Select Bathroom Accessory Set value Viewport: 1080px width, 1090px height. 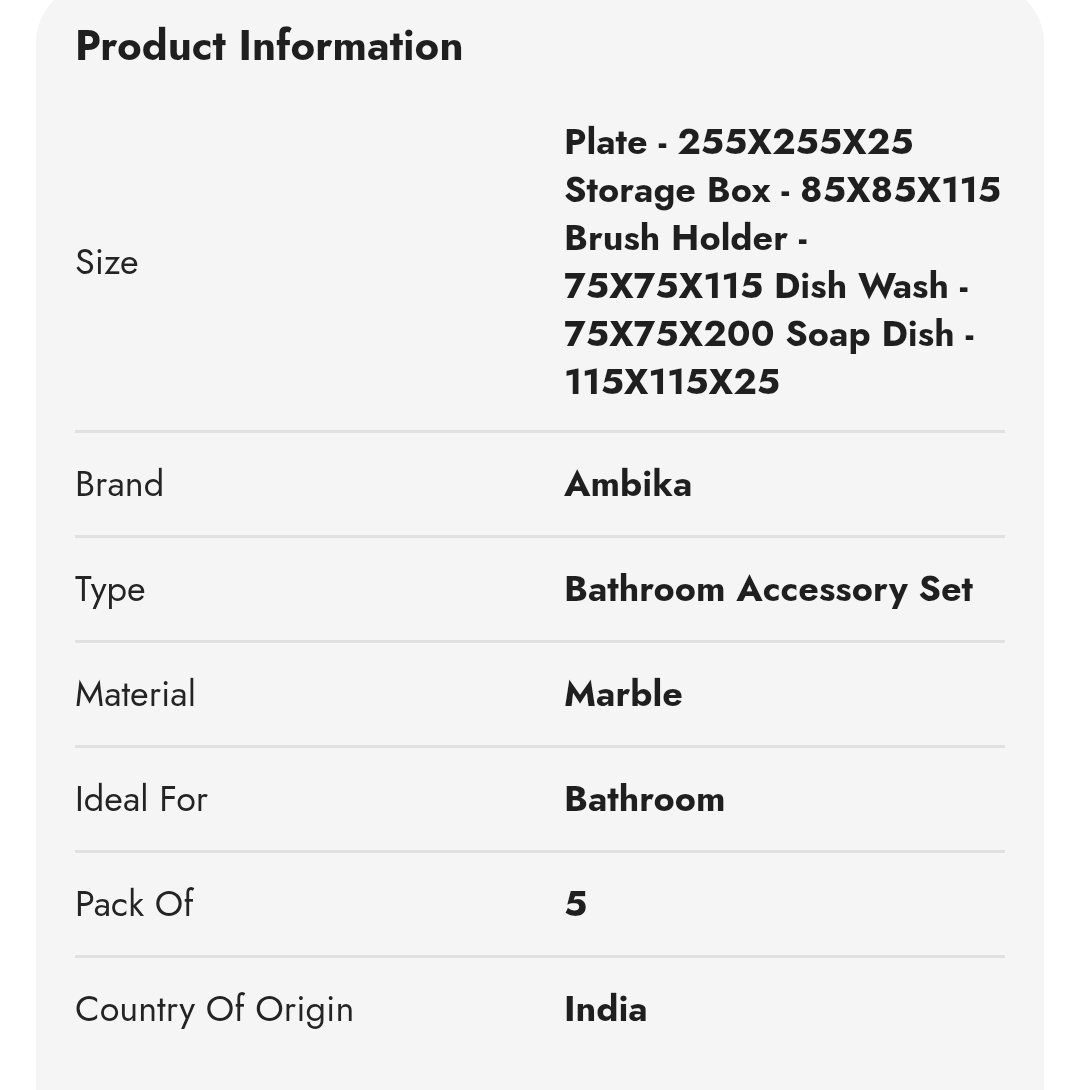pos(769,589)
